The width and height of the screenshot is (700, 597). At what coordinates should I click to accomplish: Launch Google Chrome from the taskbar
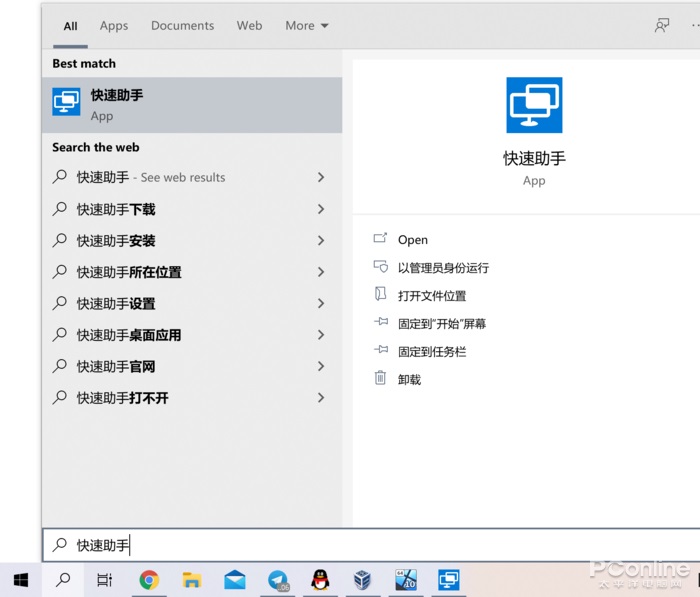tap(149, 580)
